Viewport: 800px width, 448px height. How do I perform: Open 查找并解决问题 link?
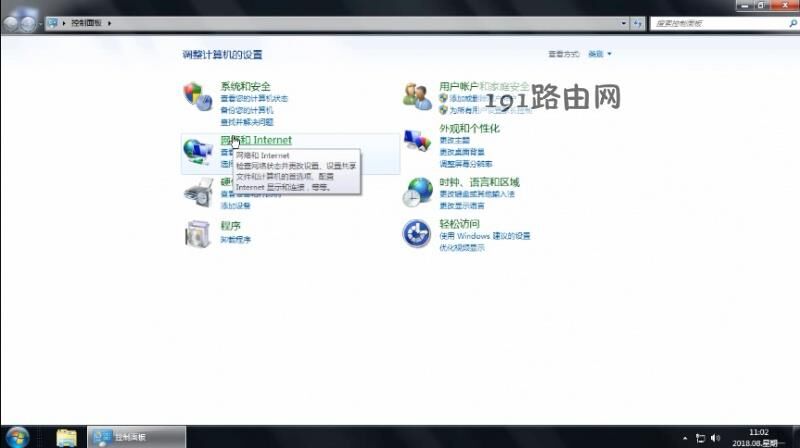coord(247,122)
